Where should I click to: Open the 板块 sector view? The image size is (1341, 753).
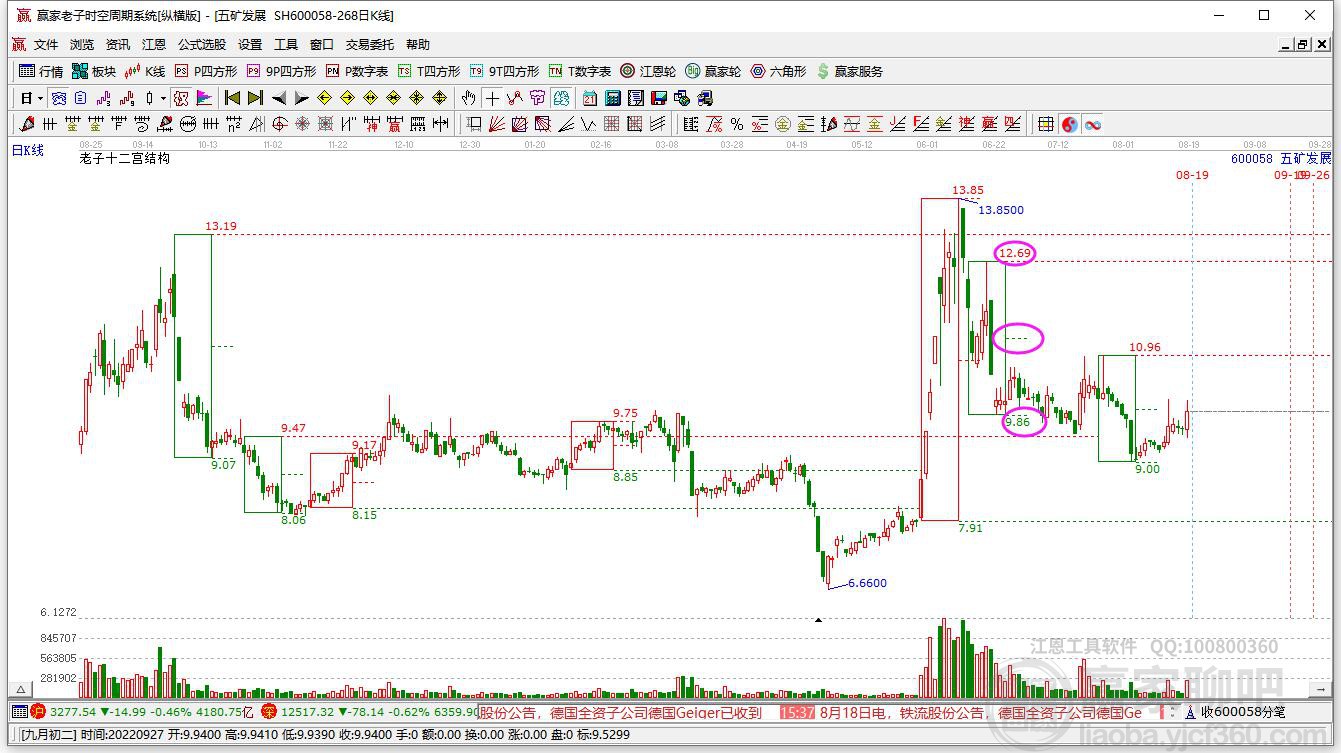click(94, 71)
